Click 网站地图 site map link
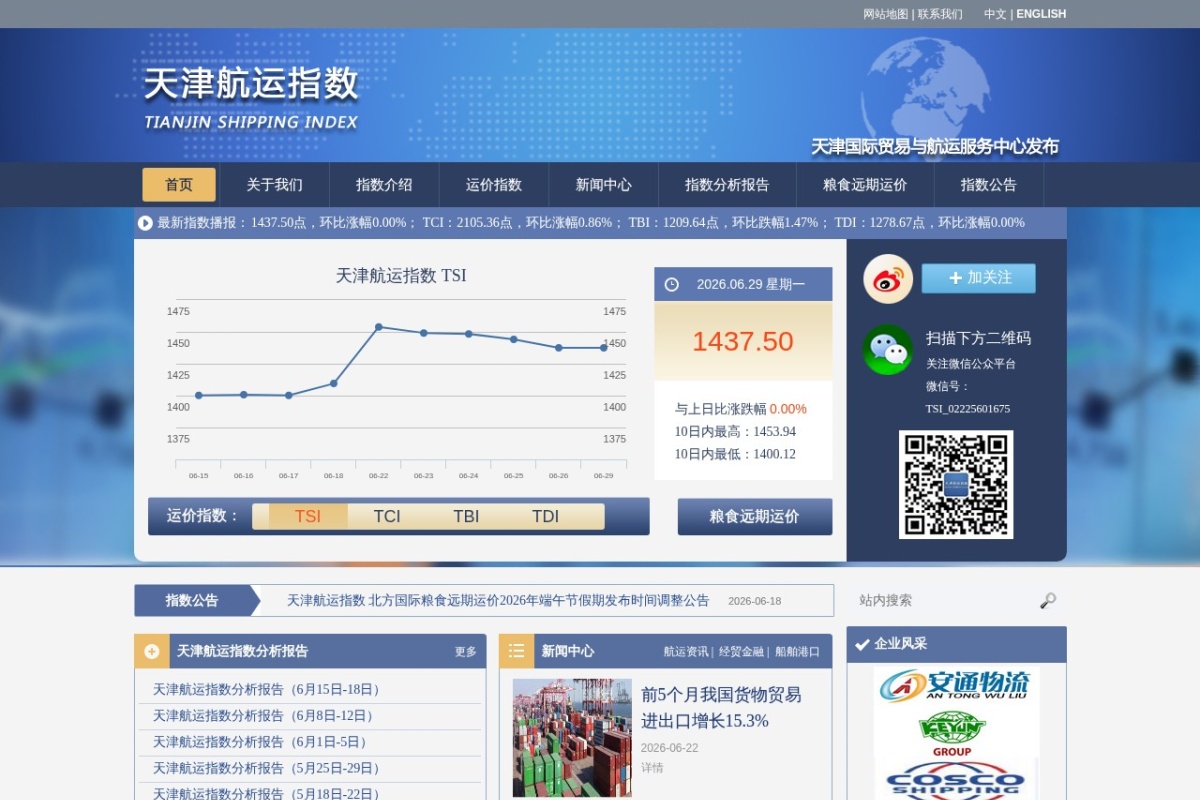 886,14
